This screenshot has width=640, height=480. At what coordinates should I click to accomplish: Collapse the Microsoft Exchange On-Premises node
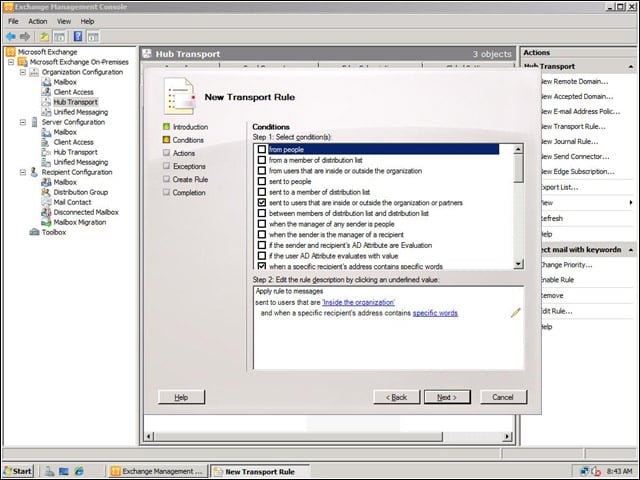(11, 62)
